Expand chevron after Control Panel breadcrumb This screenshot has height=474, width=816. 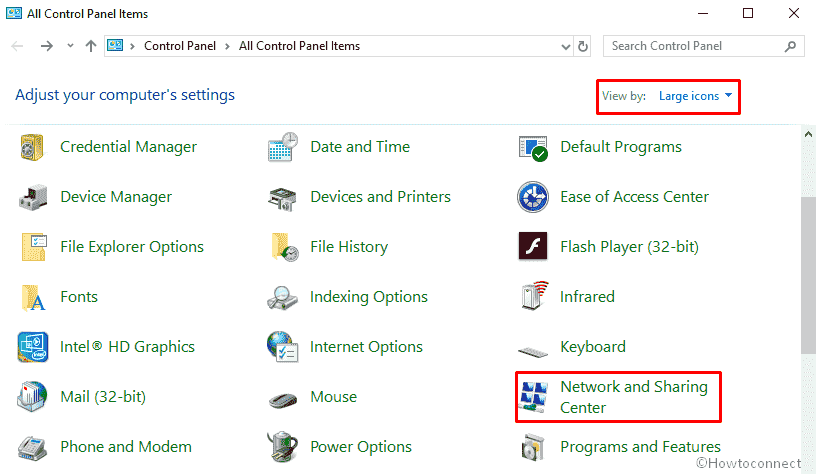click(x=227, y=46)
